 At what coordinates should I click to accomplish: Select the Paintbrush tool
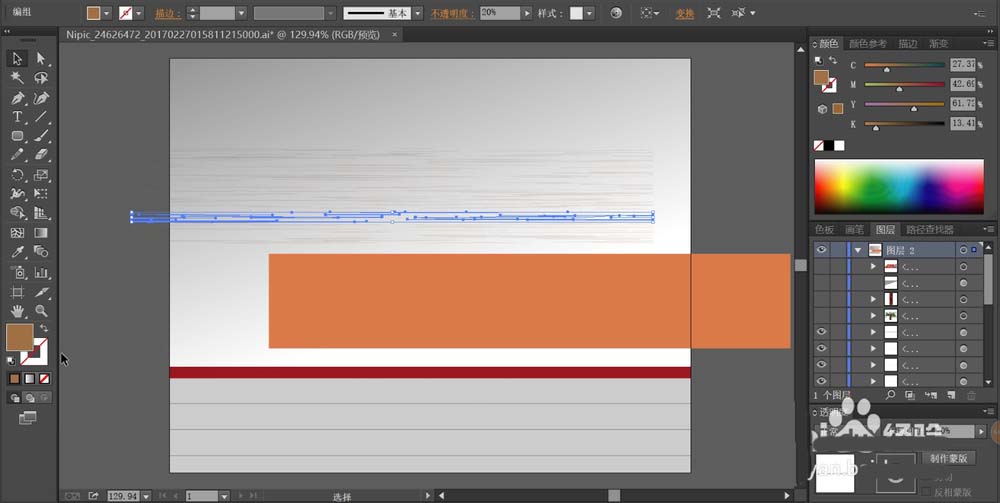pyautogui.click(x=41, y=136)
